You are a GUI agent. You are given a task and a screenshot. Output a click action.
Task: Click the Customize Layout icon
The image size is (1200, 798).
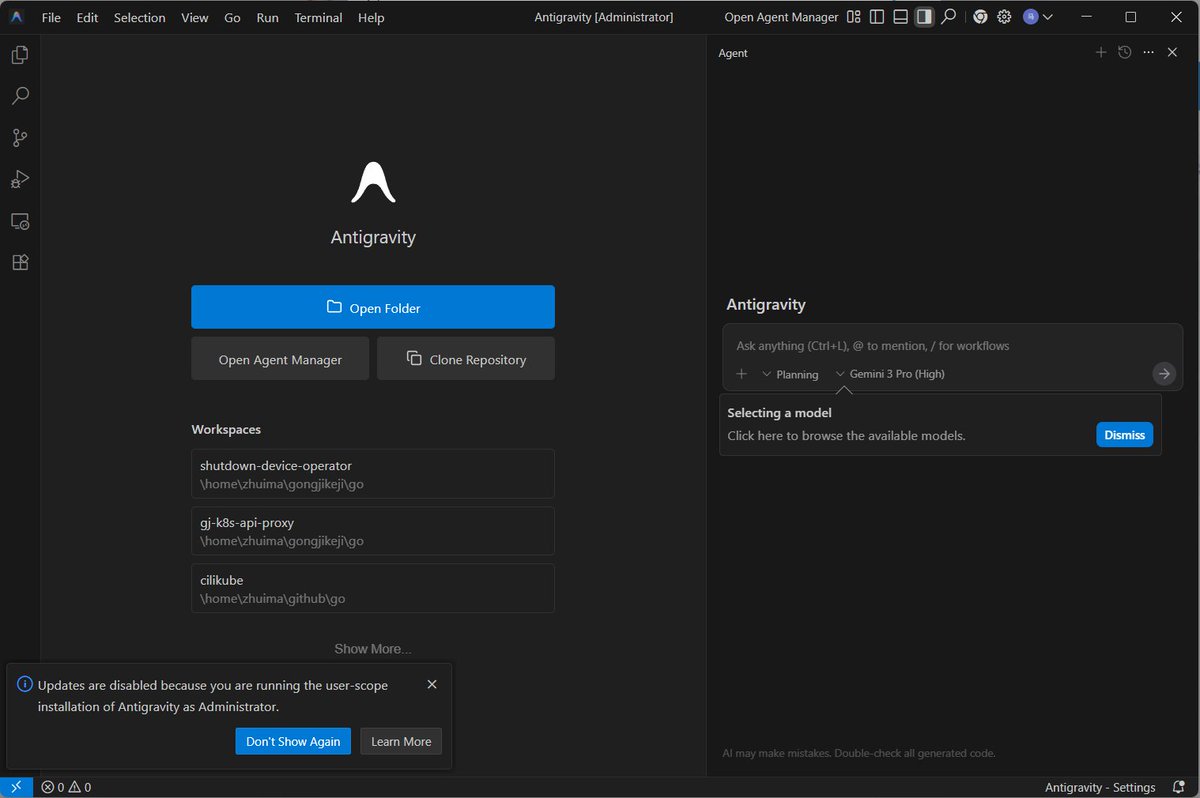point(853,17)
